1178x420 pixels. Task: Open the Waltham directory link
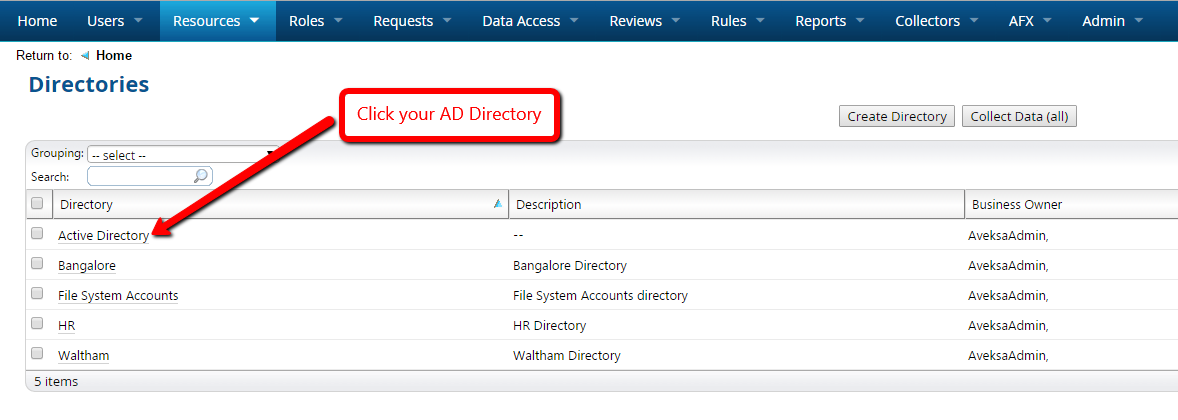point(84,356)
